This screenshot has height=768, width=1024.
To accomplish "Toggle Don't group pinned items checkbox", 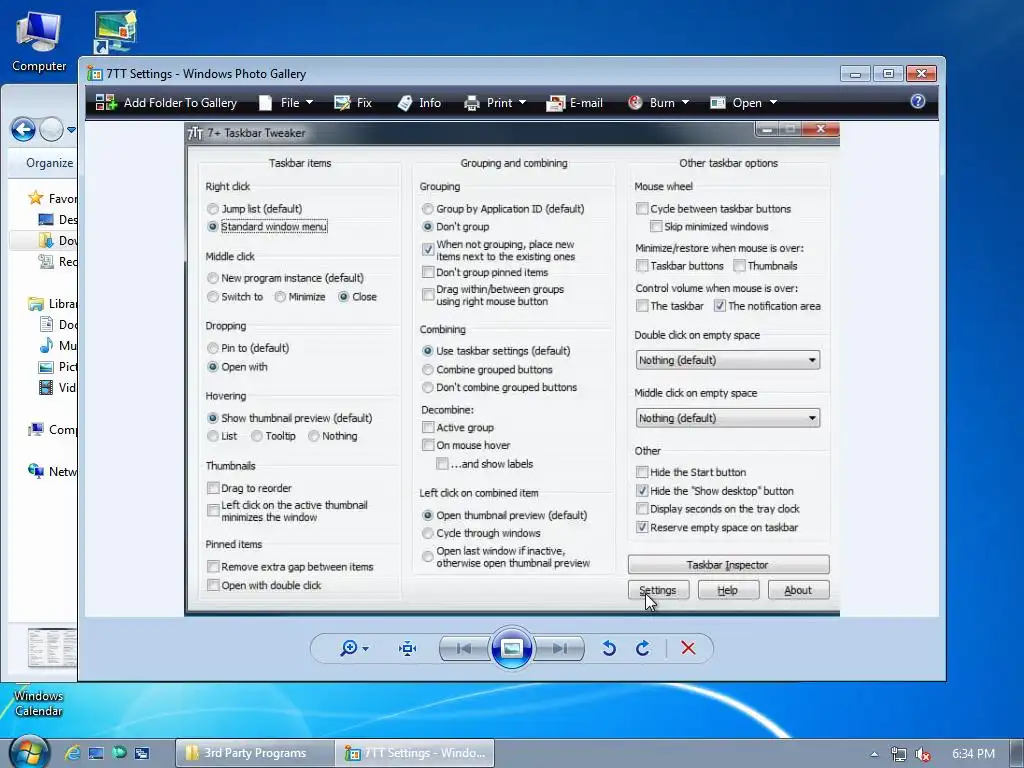I will coord(428,272).
